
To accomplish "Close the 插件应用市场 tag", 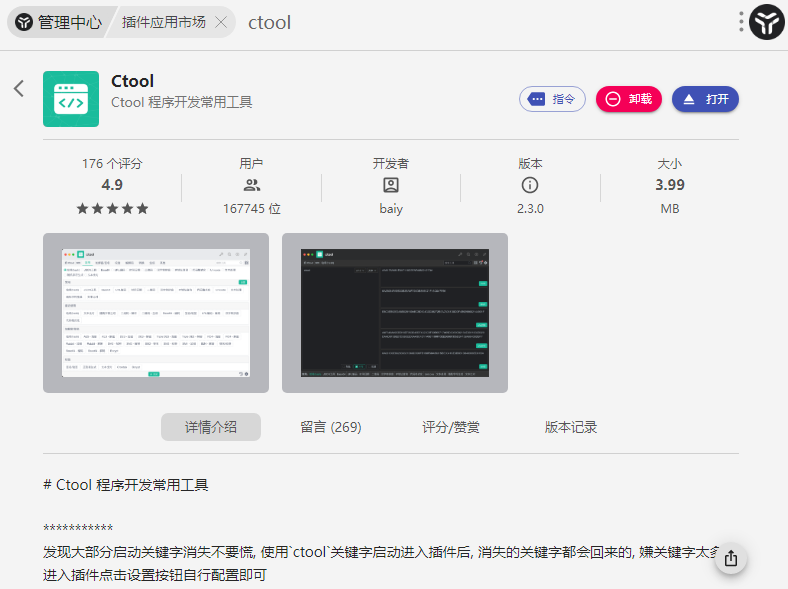I will [x=221, y=22].
